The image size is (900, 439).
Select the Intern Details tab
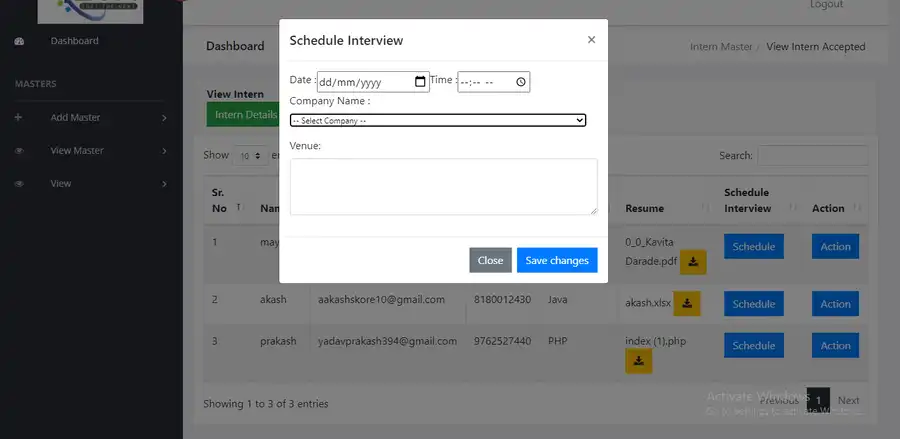245,115
